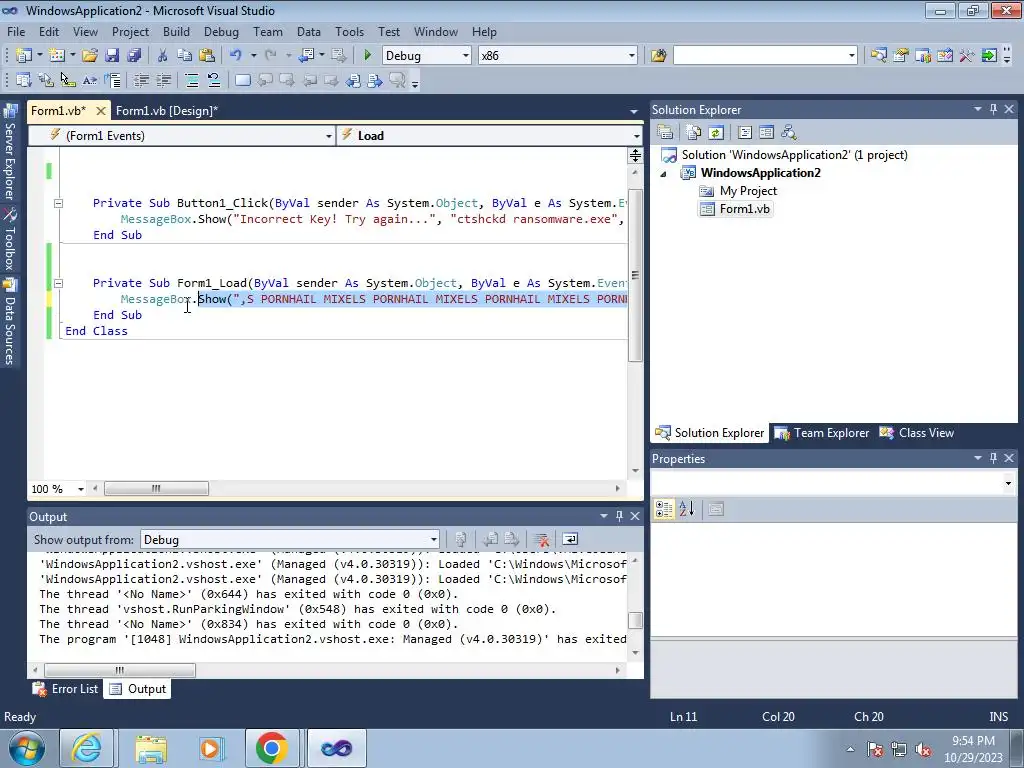Increase line indent using the toolbar icon
Viewport: 1024px width, 768px height.
point(163,80)
